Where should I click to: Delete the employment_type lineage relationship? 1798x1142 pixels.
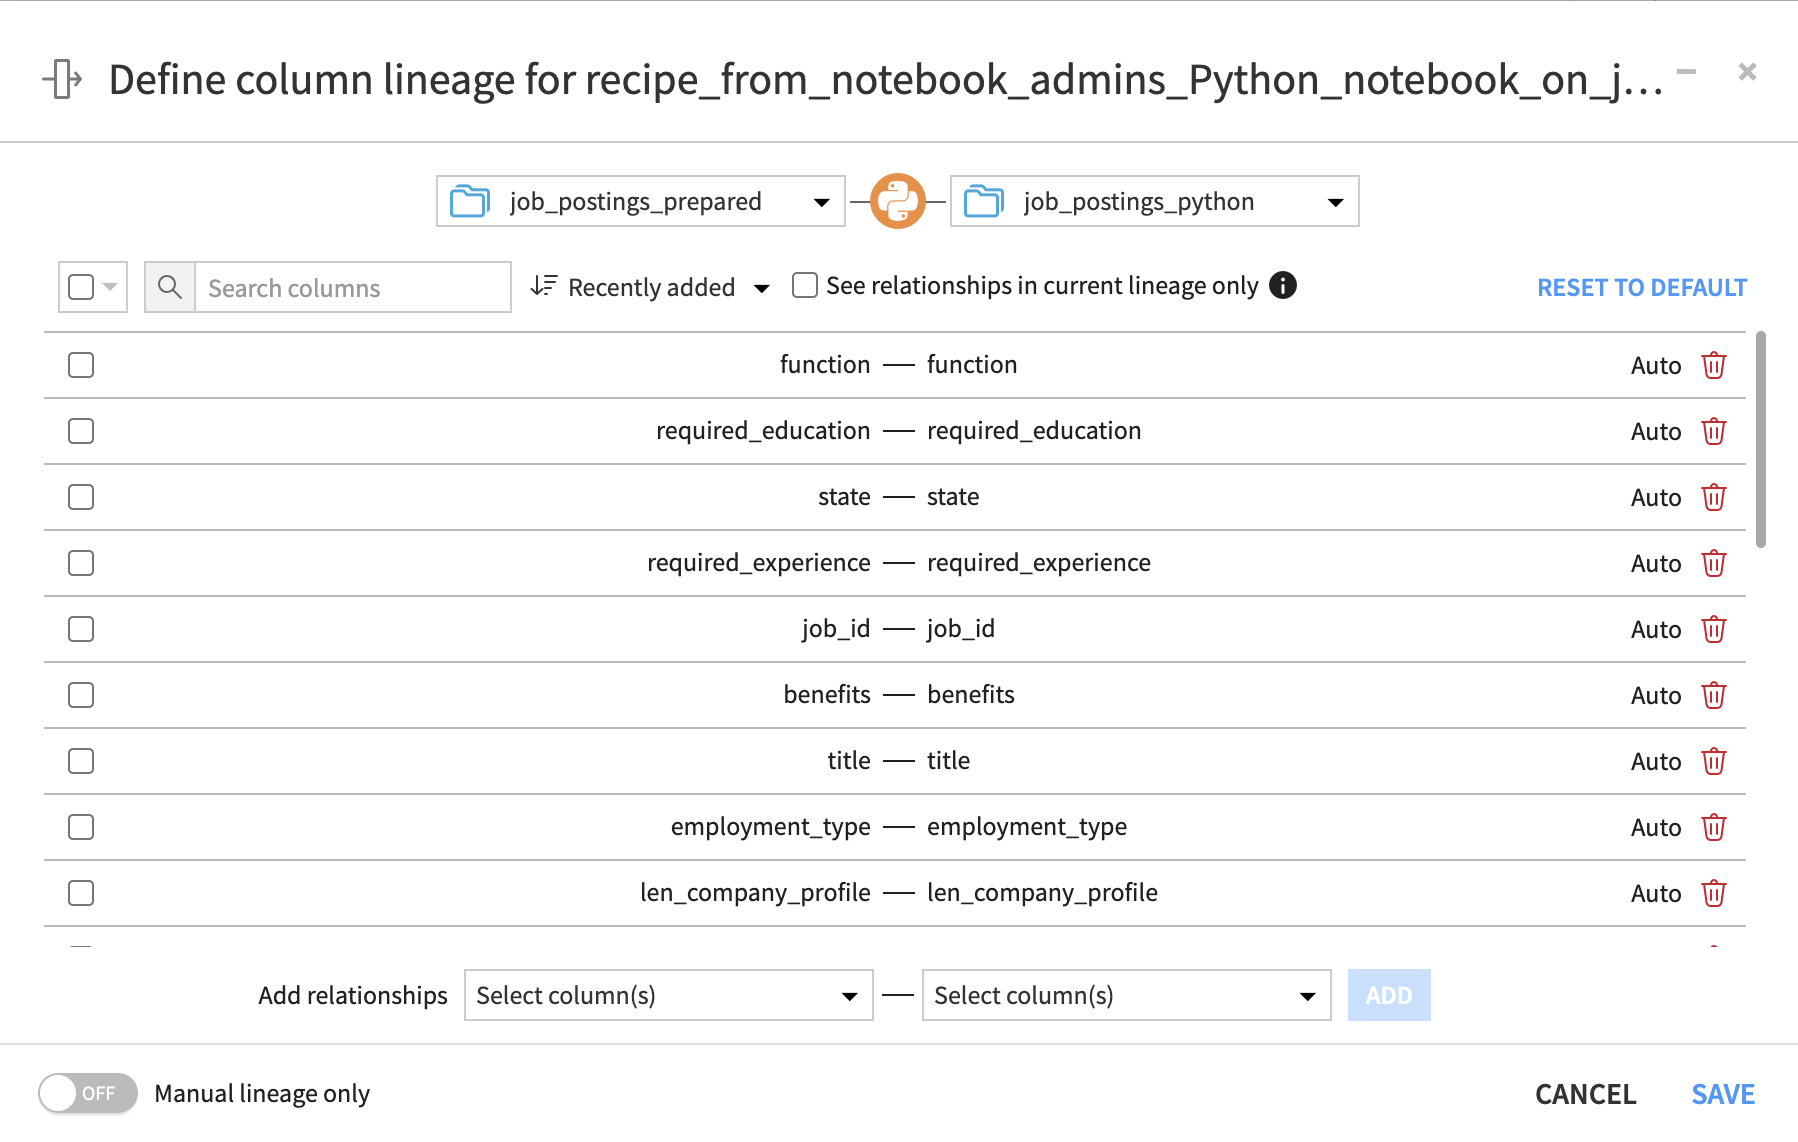(1714, 827)
